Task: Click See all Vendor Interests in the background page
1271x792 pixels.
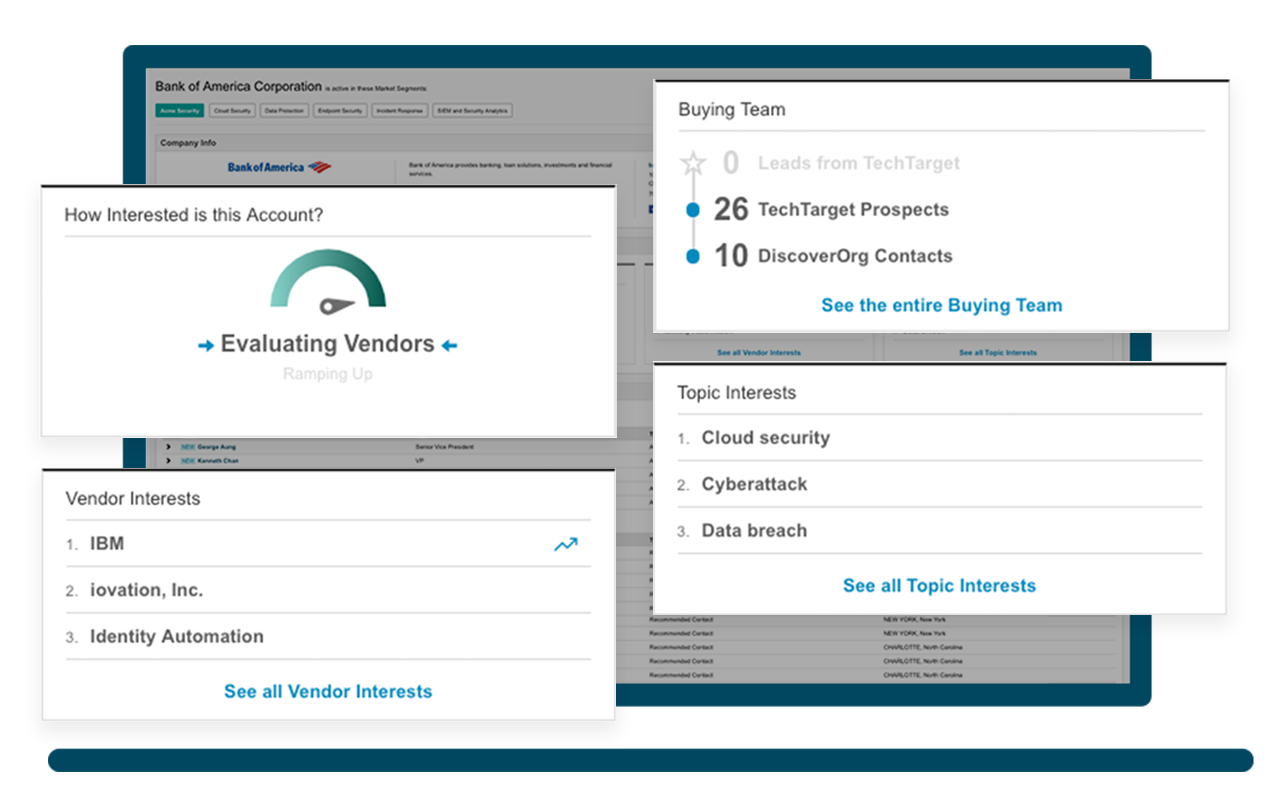Action: coord(759,352)
